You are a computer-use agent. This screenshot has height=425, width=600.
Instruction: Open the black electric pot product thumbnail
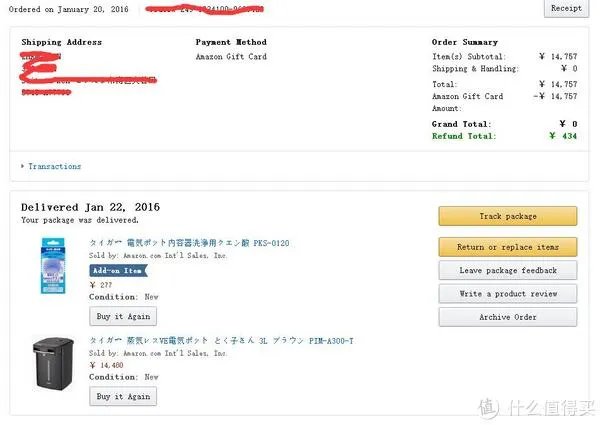53,365
